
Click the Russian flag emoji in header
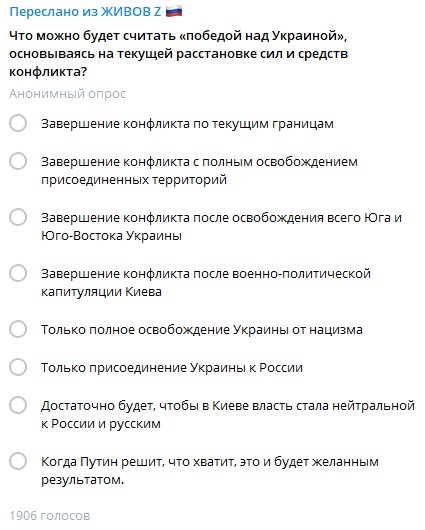click(x=174, y=11)
